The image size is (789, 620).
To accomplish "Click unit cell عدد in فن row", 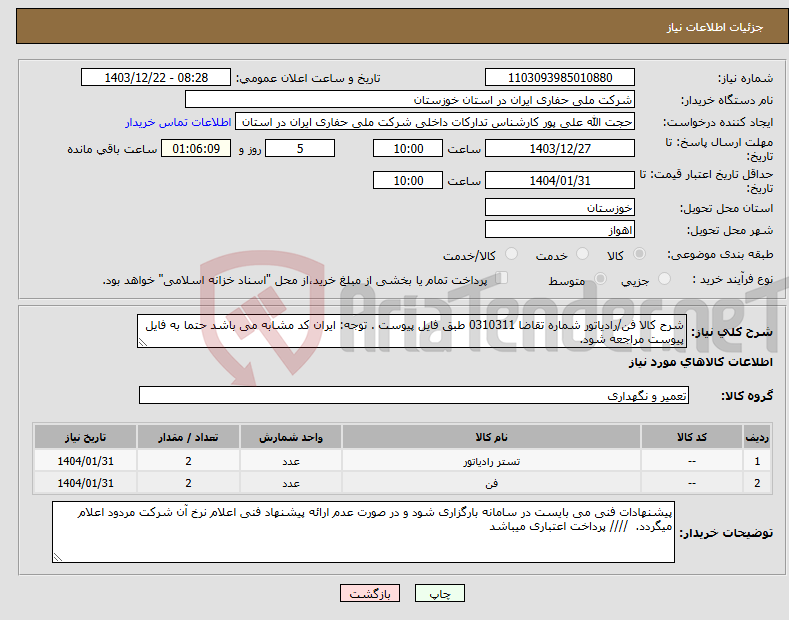I will [291, 483].
